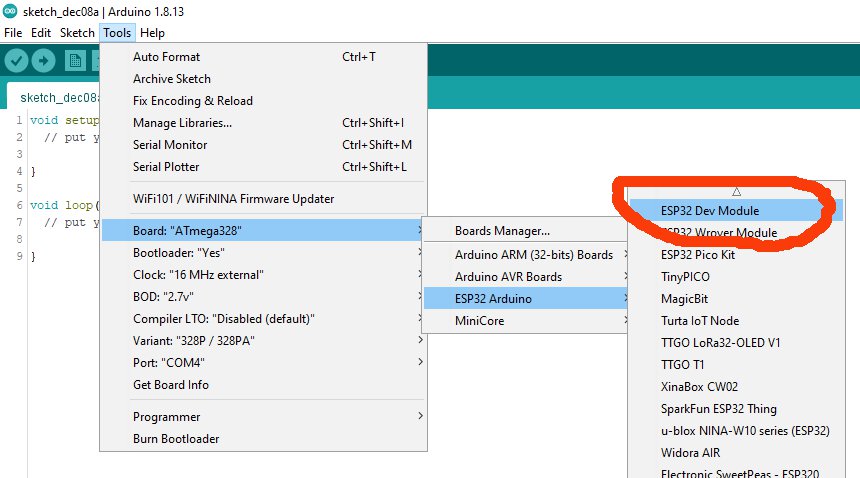The image size is (860, 478).
Task: Select ESP32 Wrover Module board
Action: pyautogui.click(x=736, y=232)
